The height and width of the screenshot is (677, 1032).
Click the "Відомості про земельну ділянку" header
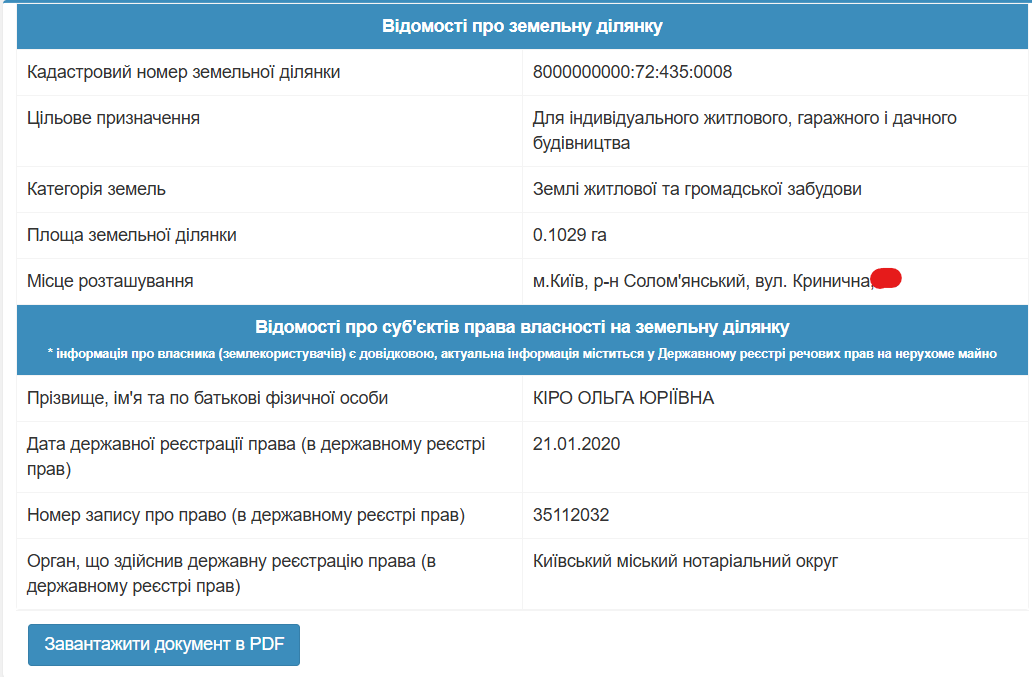tap(522, 25)
